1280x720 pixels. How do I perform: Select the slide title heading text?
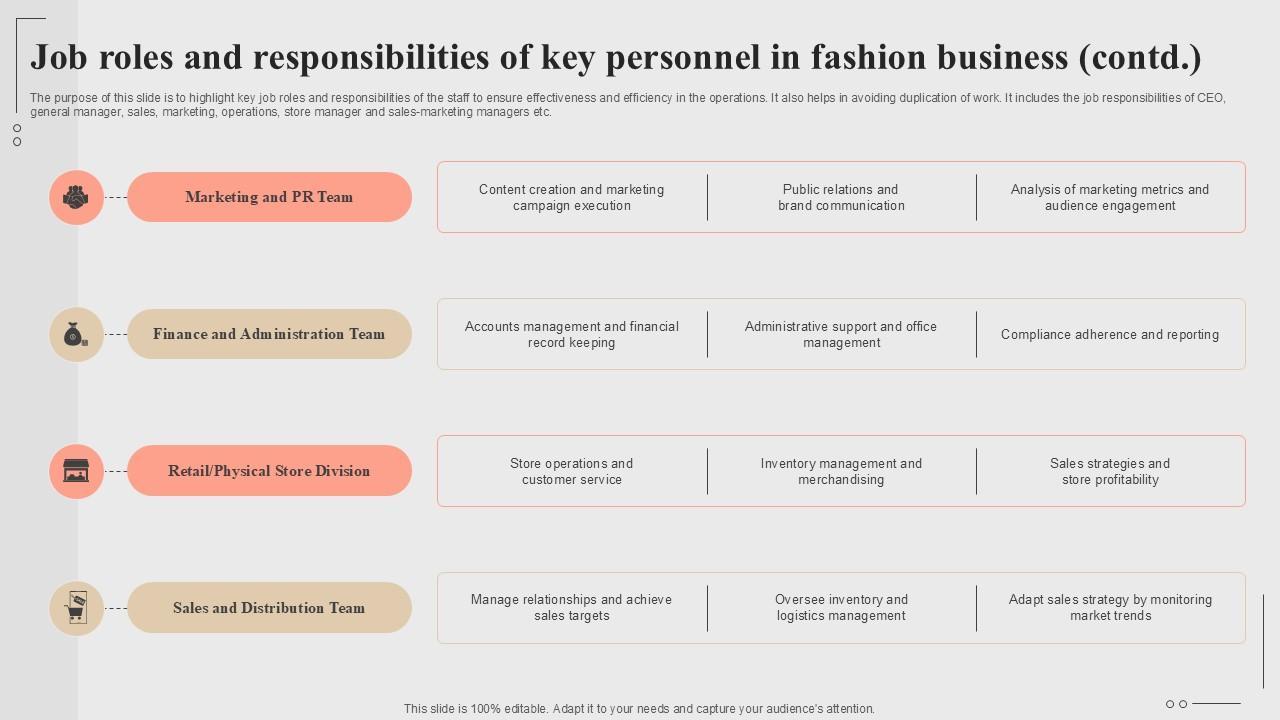tap(616, 58)
